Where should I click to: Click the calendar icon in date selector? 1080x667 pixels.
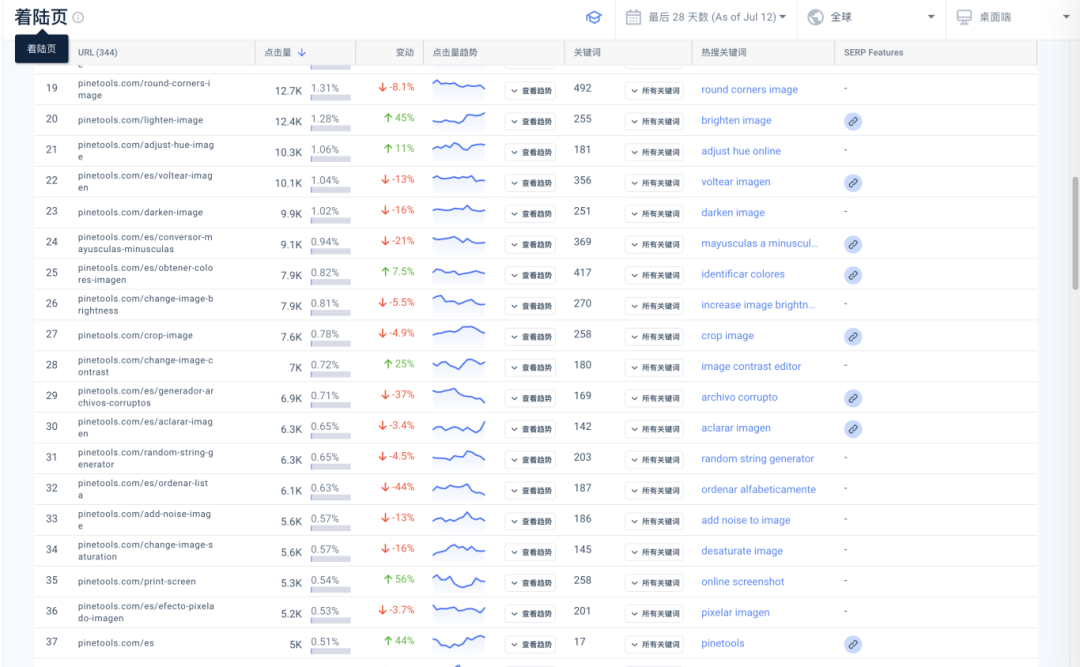point(633,17)
